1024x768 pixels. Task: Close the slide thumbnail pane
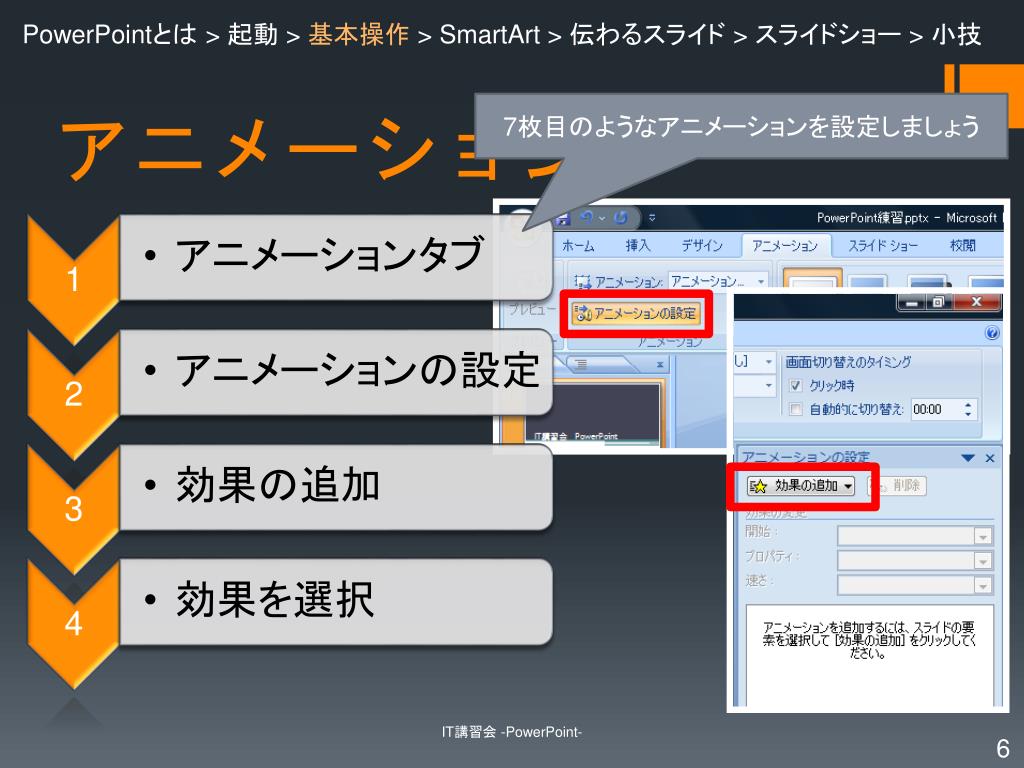pyautogui.click(x=660, y=364)
